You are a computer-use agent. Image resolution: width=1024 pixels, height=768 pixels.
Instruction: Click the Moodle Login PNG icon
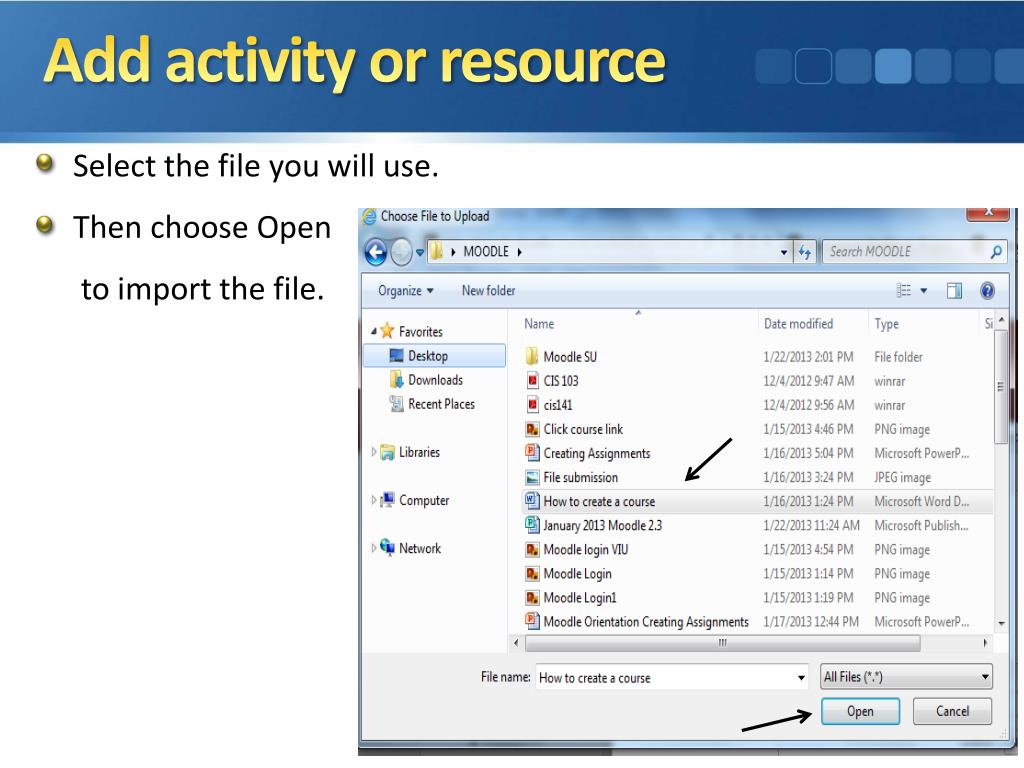point(532,574)
